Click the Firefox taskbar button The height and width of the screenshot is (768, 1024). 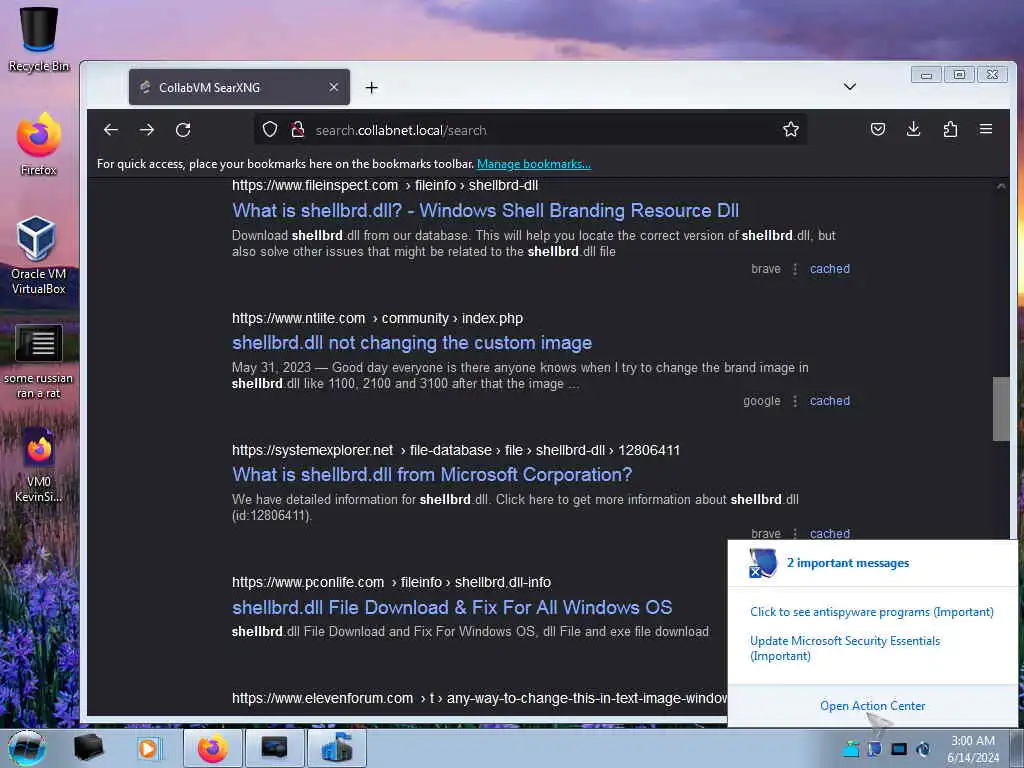pyautogui.click(x=213, y=748)
